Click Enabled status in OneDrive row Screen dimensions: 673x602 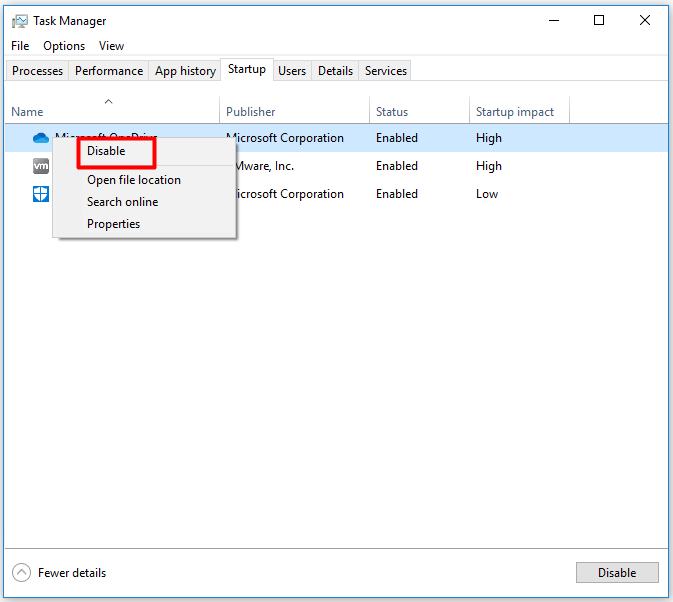coord(397,138)
